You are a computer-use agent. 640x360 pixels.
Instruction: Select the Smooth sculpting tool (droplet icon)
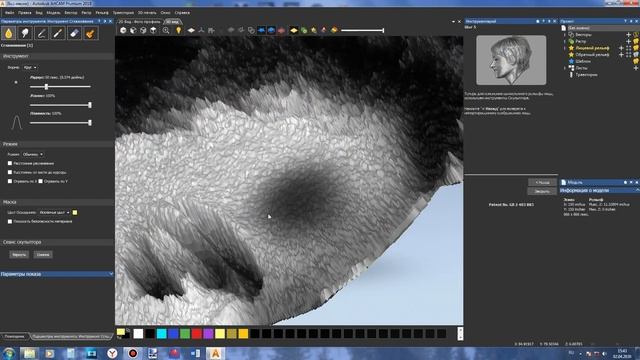click(x=9, y=33)
